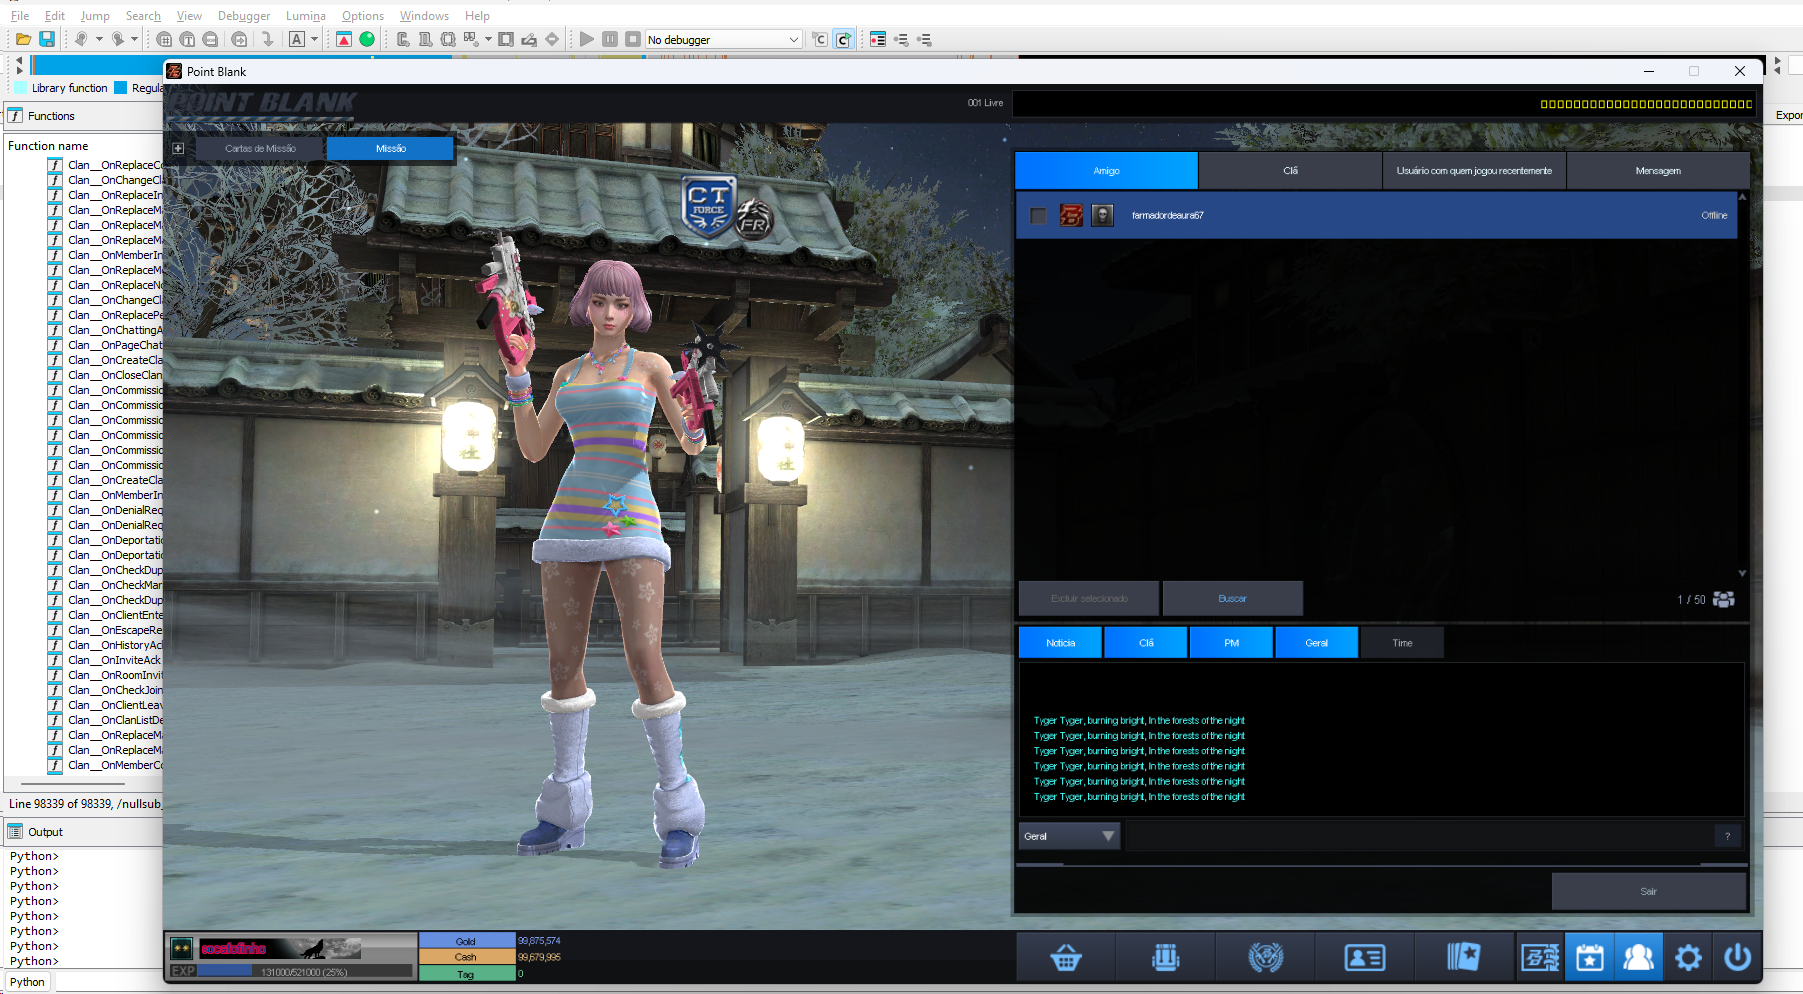The width and height of the screenshot is (1803, 994).
Task: Select the Cartas de Missão tab
Action: [x=260, y=148]
